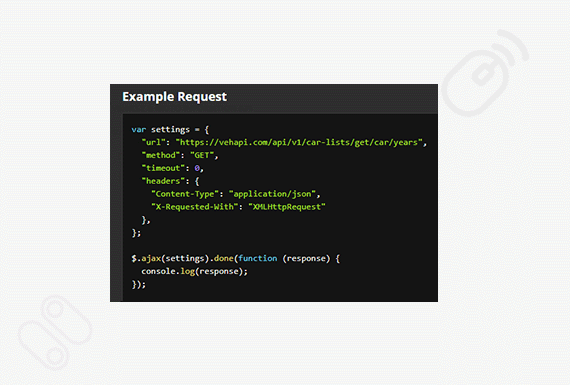
Task: Click the Example Request heading
Action: pyautogui.click(x=174, y=97)
